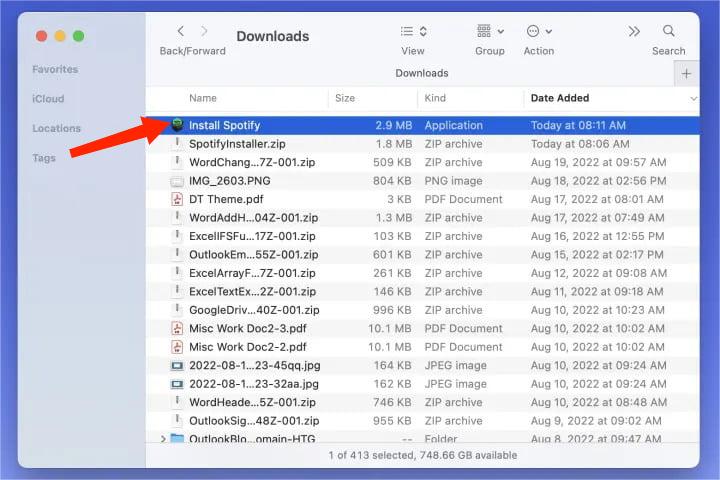Select the Misc Work Doc2-3.pdf name
The height and width of the screenshot is (480, 720).
tap(248, 328)
